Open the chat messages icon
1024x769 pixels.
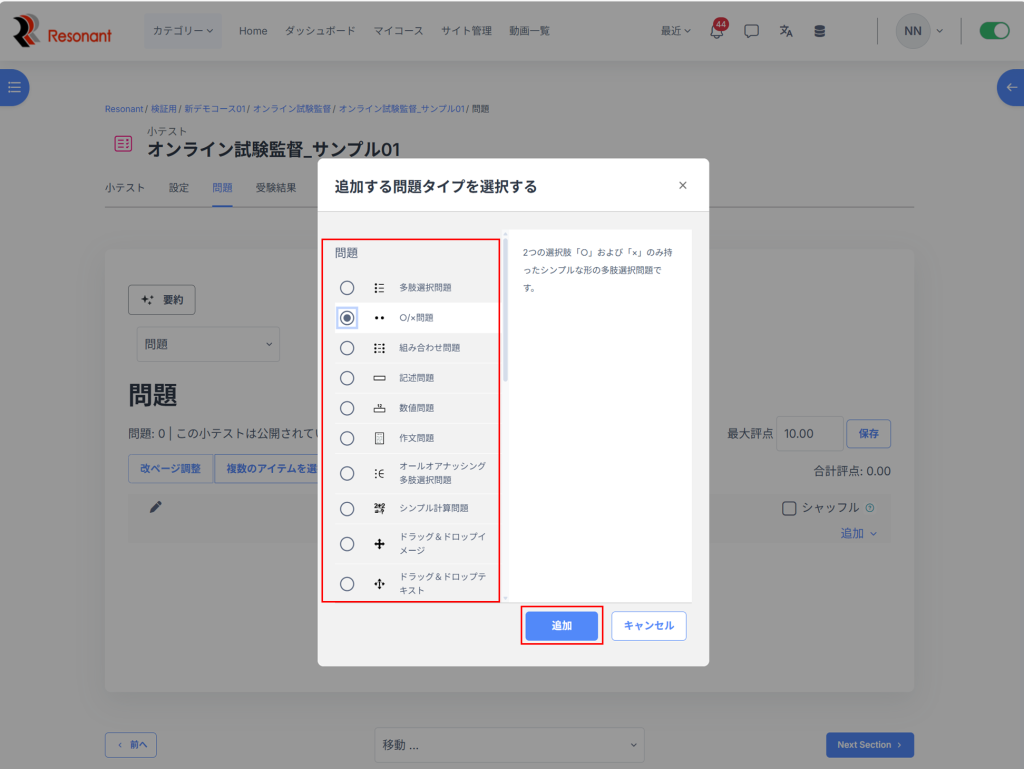pyautogui.click(x=751, y=31)
